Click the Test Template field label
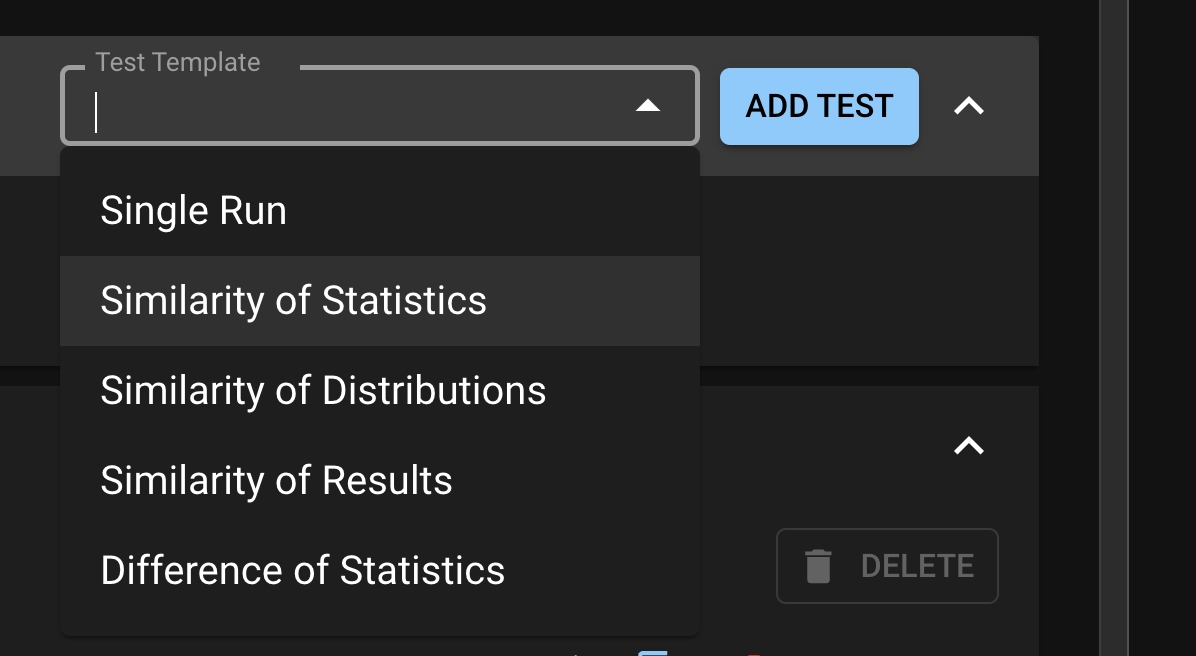 pyautogui.click(x=178, y=63)
